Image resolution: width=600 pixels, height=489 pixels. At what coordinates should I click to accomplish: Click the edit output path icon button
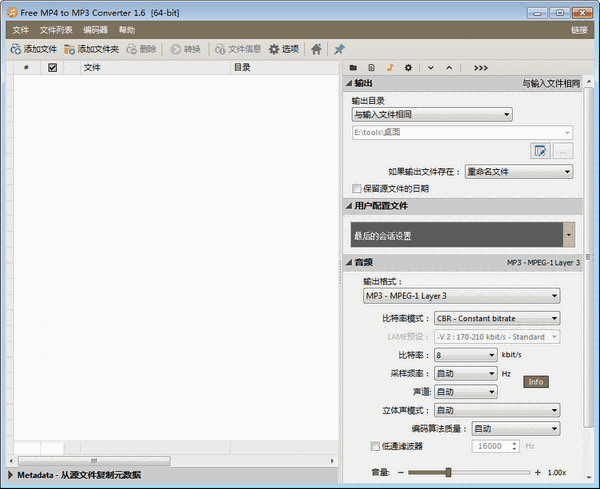point(540,151)
